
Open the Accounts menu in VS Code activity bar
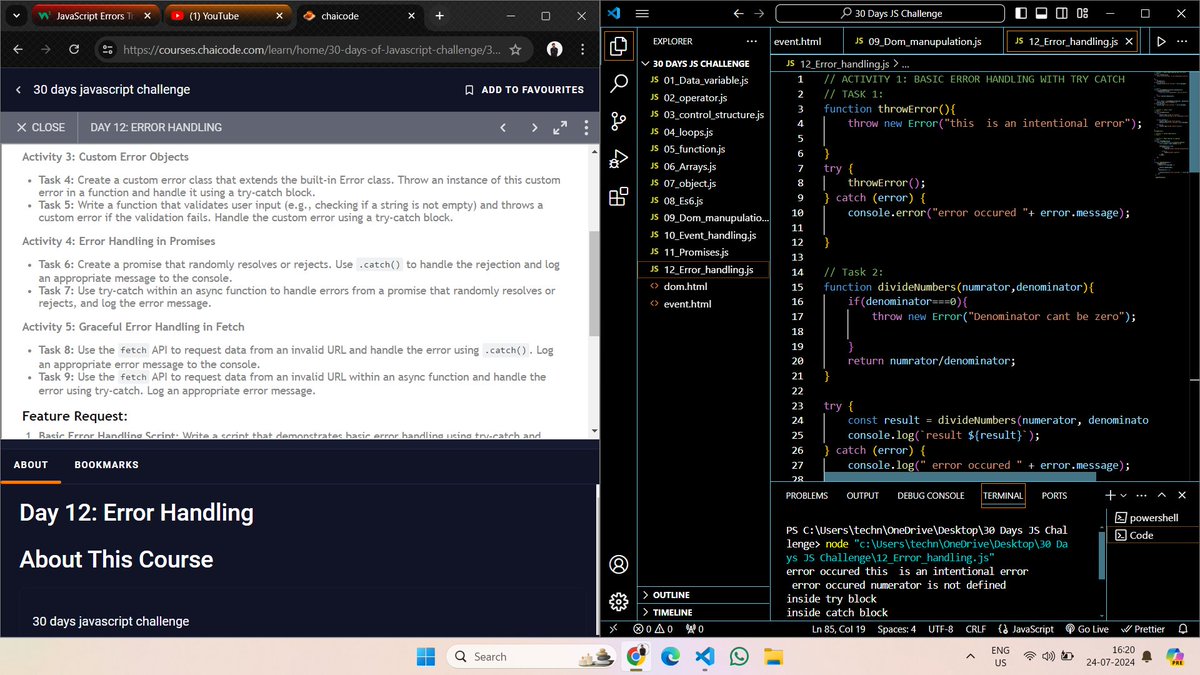click(618, 564)
